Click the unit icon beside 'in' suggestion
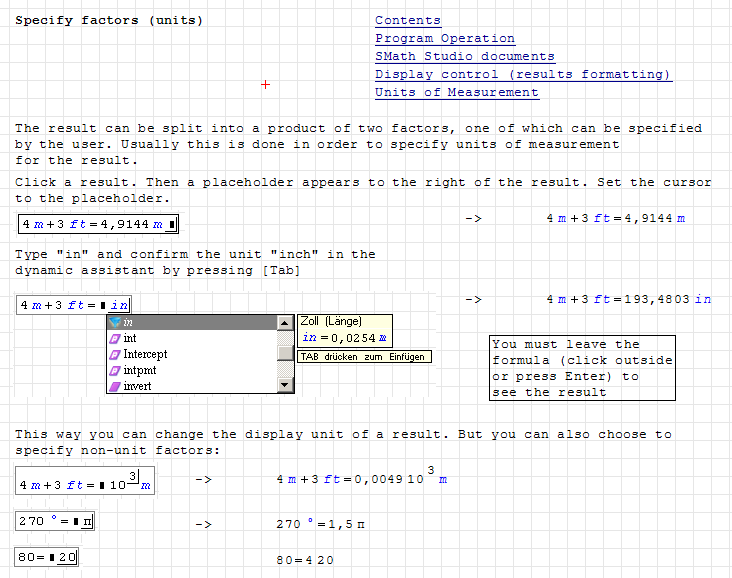Viewport: 732px width, 578px height. pyautogui.click(x=115, y=323)
